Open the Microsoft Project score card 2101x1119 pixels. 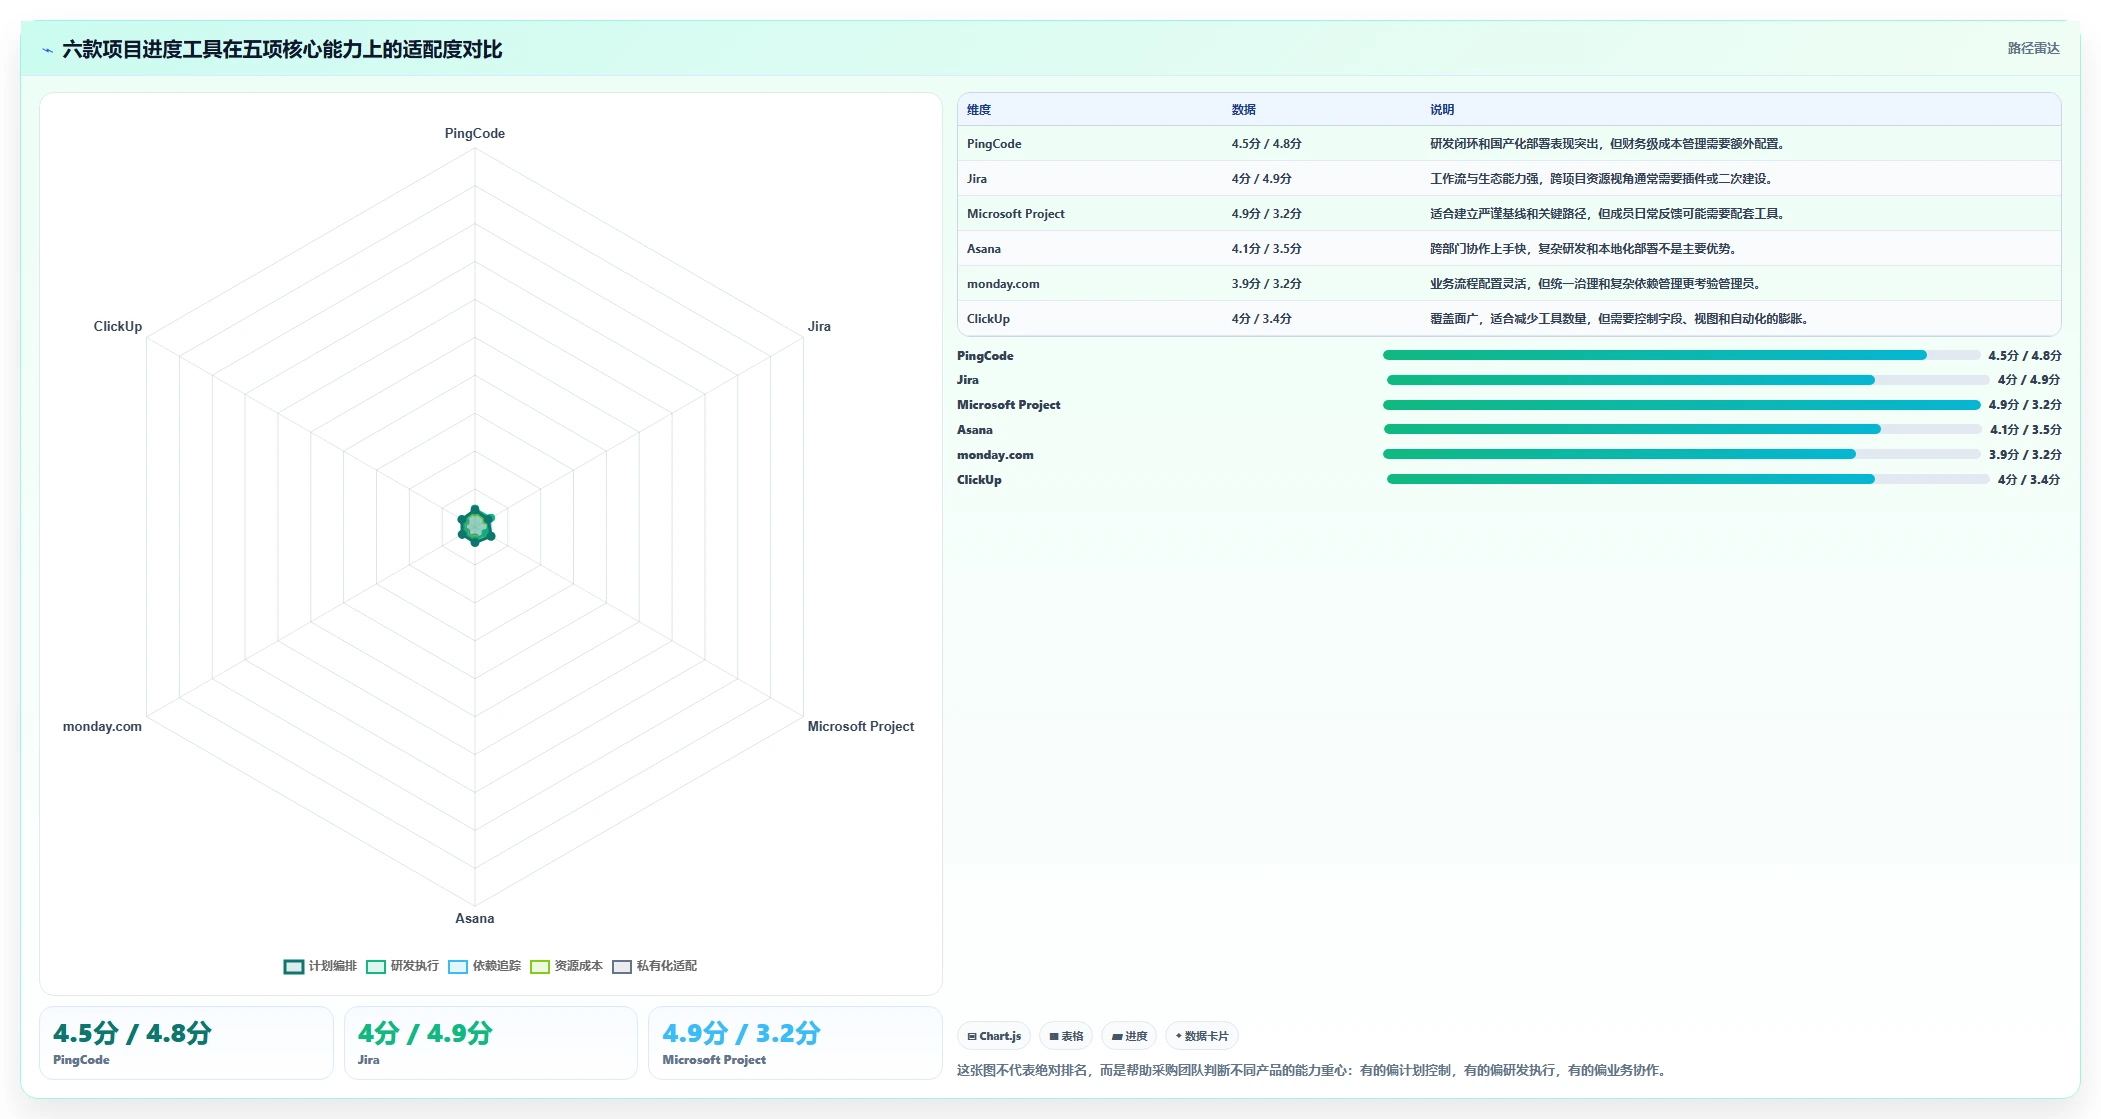click(x=795, y=1043)
